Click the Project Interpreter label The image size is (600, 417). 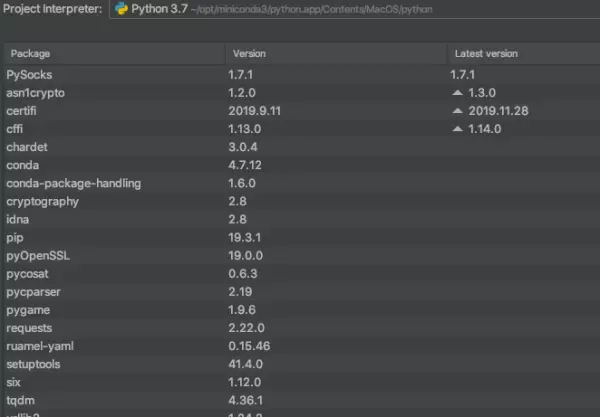(53, 9)
